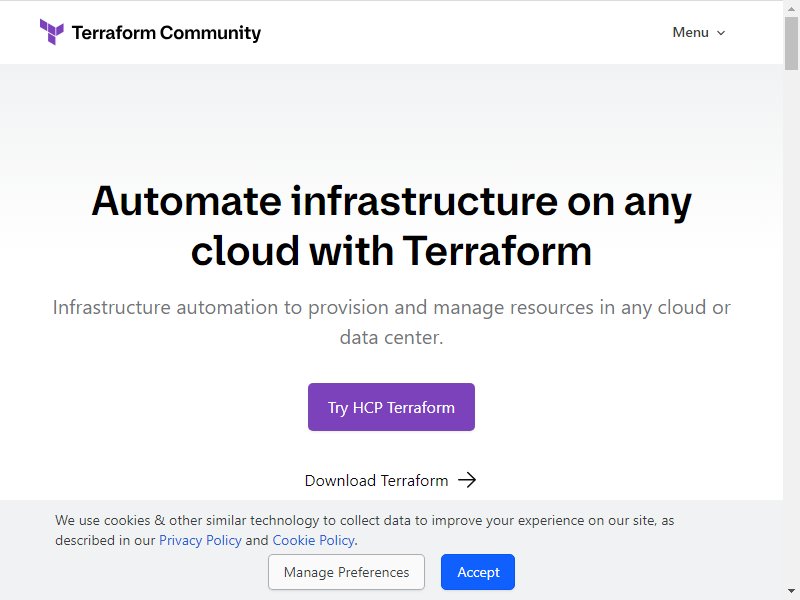Select Manage Preferences in the cookie banner
This screenshot has width=800, height=600.
coord(346,572)
